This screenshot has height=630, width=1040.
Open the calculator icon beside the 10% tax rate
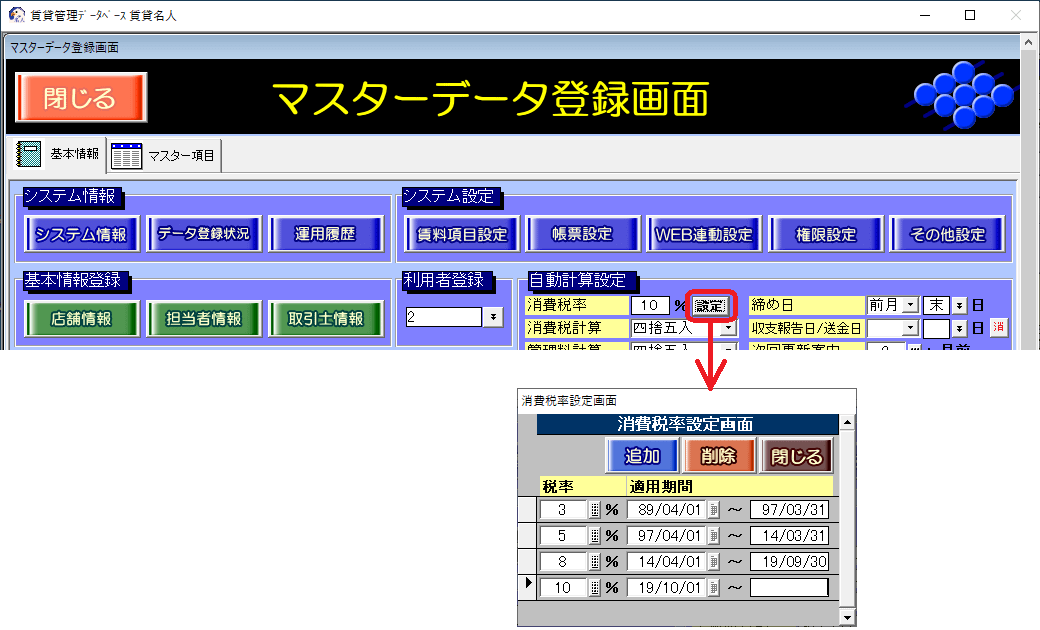(x=595, y=588)
